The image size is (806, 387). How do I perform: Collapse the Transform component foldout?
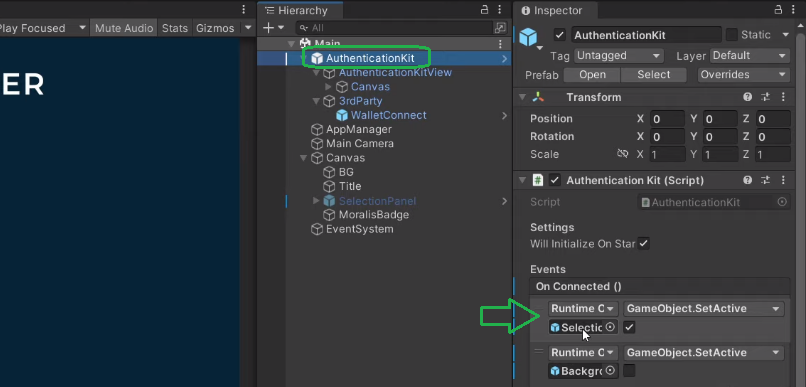point(522,97)
